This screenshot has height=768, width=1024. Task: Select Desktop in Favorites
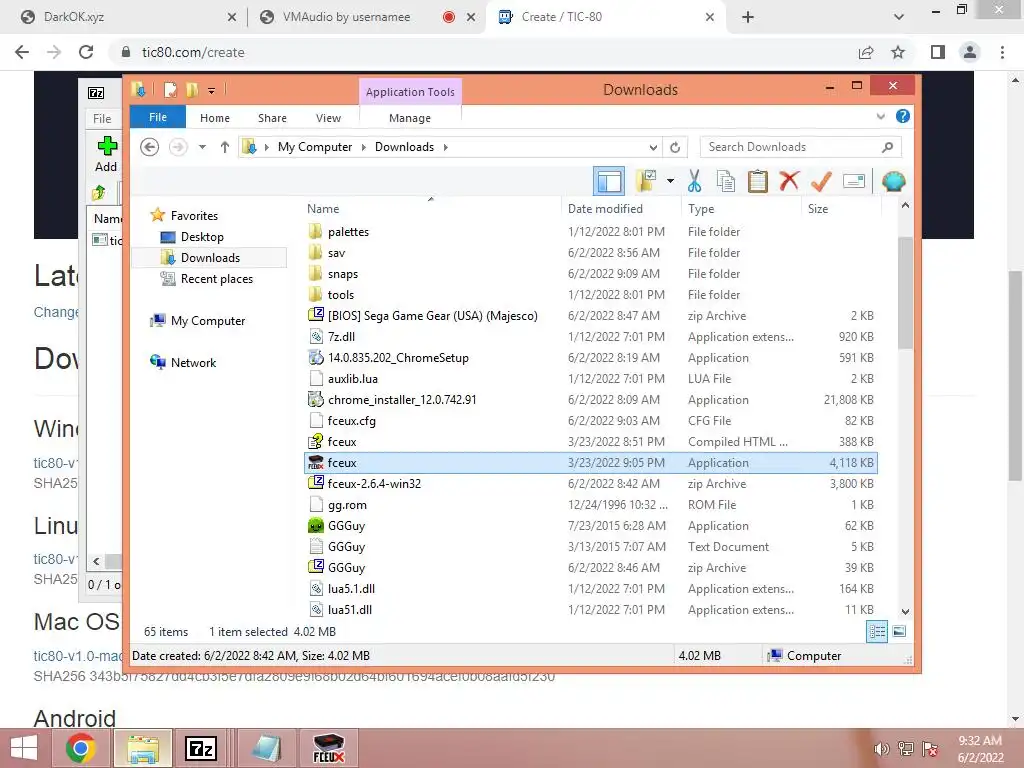pos(202,237)
